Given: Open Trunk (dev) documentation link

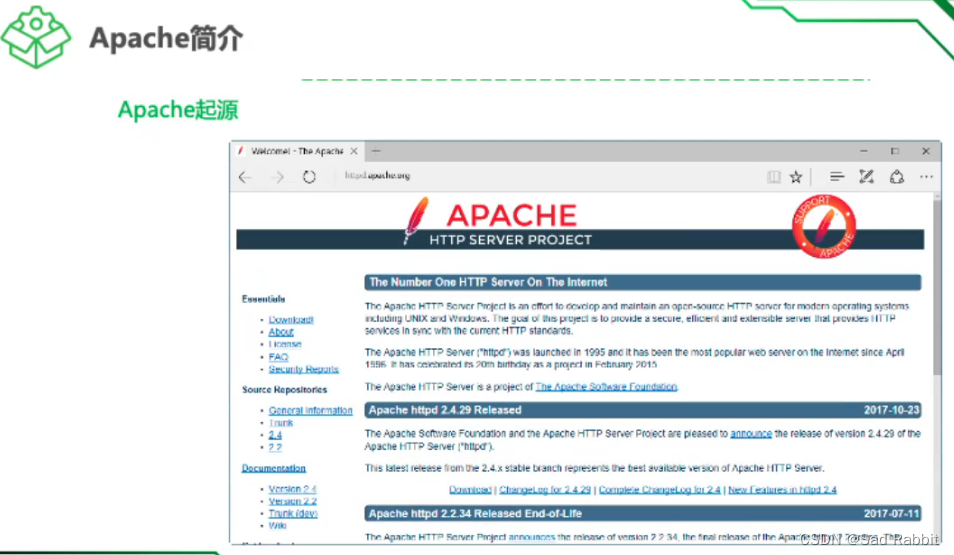Looking at the screenshot, I should click(x=293, y=513).
